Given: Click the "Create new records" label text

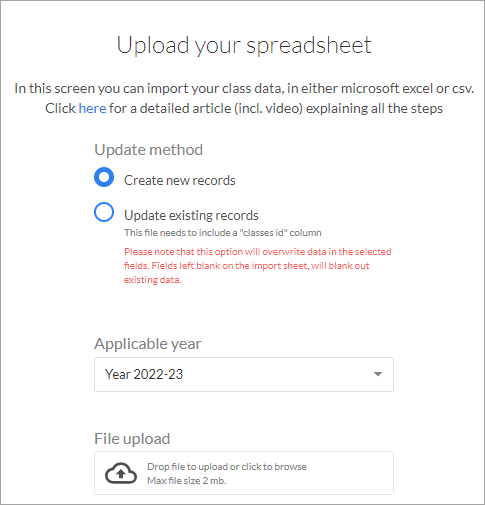Looking at the screenshot, I should pos(180,180).
